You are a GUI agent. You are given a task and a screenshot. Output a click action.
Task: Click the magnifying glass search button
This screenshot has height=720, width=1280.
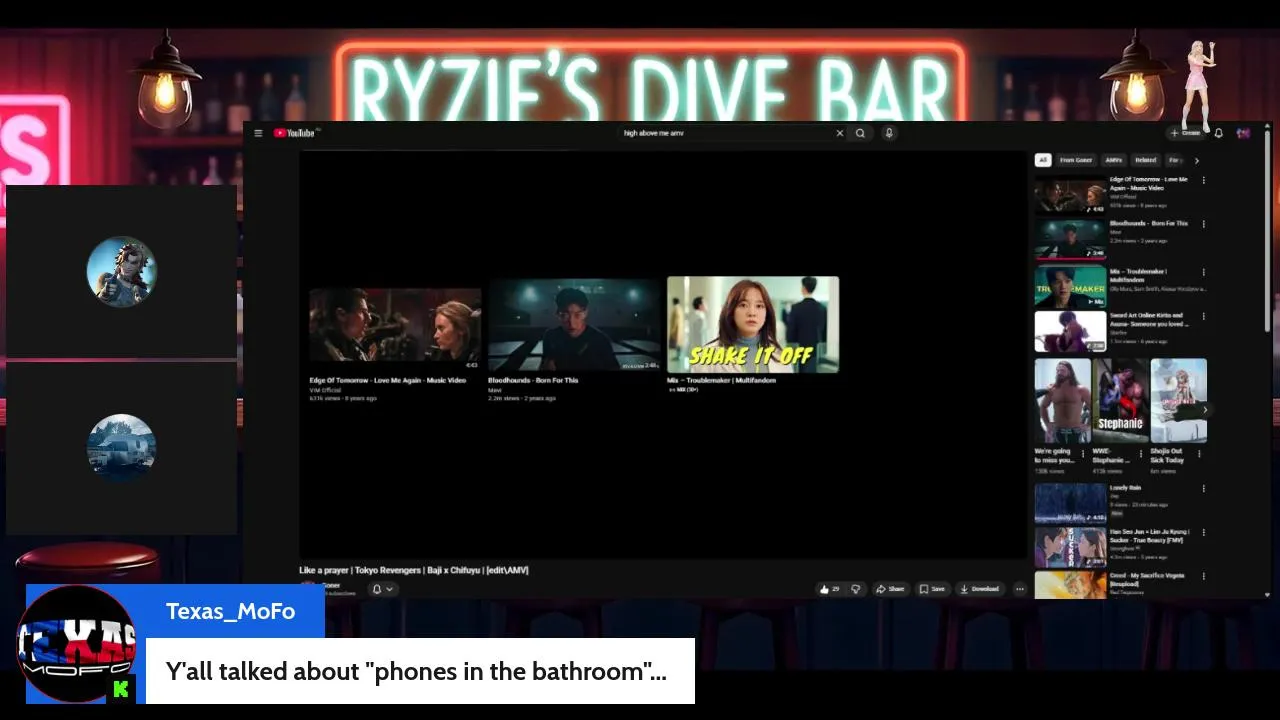pyautogui.click(x=860, y=133)
